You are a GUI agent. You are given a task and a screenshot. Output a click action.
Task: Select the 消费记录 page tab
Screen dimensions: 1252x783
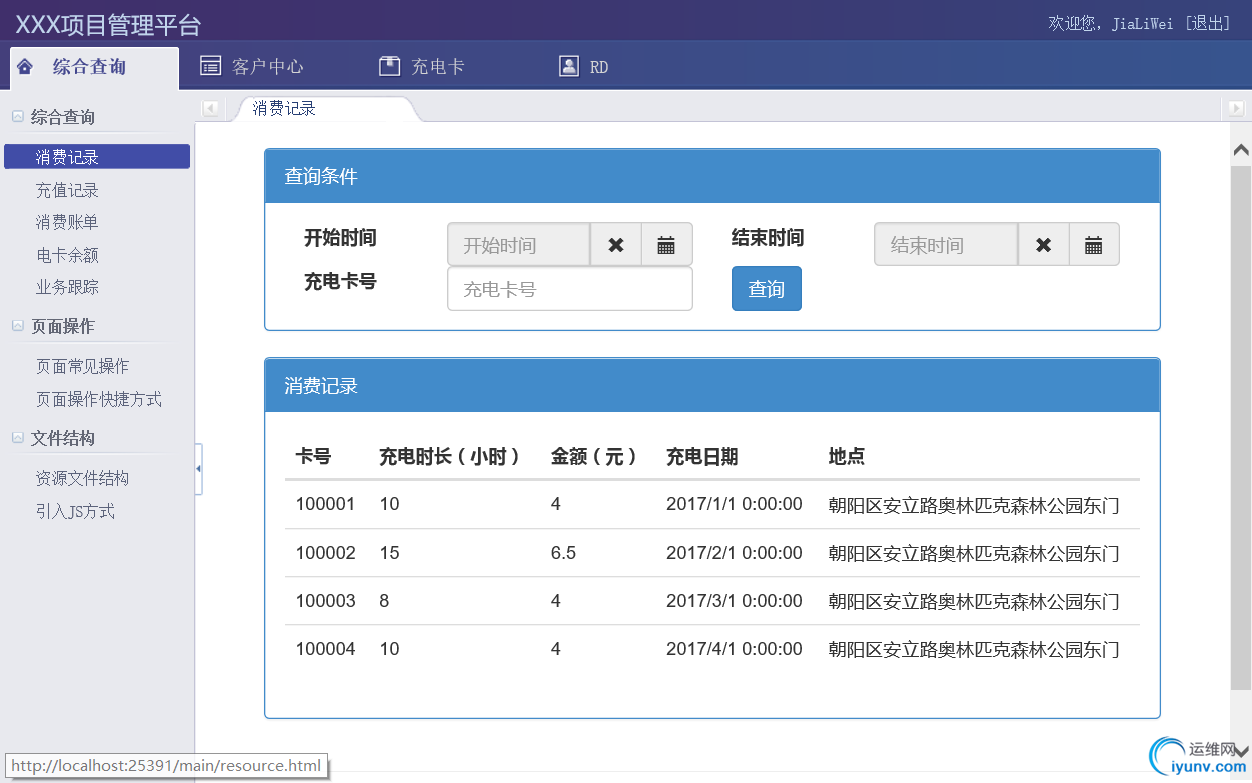click(x=285, y=108)
